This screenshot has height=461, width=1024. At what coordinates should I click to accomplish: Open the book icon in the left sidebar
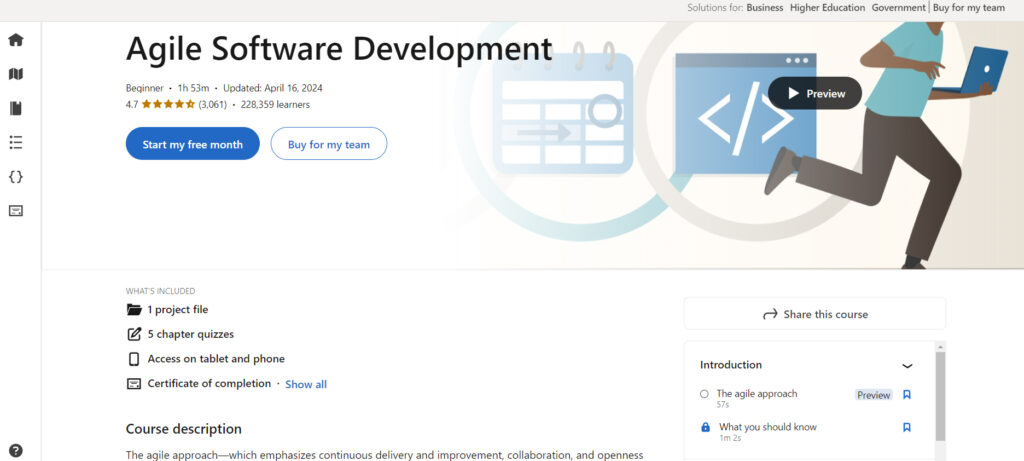coord(15,108)
